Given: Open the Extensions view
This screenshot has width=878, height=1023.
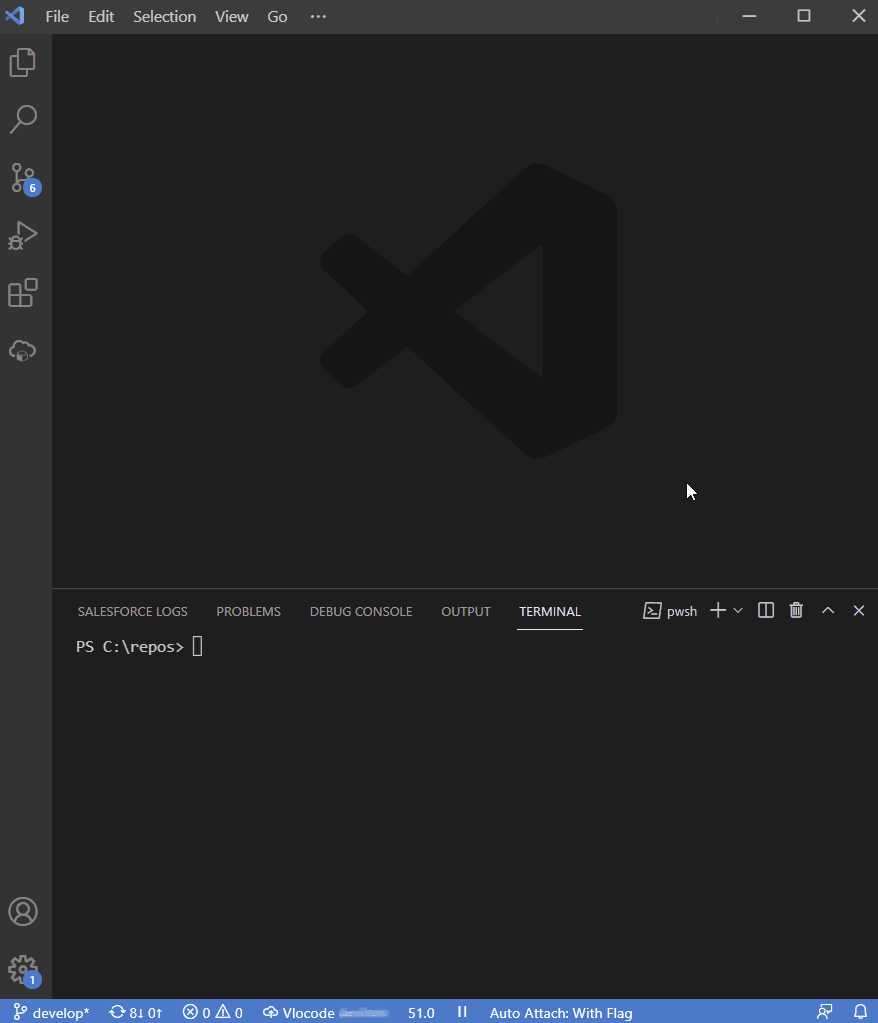Looking at the screenshot, I should pos(23,293).
